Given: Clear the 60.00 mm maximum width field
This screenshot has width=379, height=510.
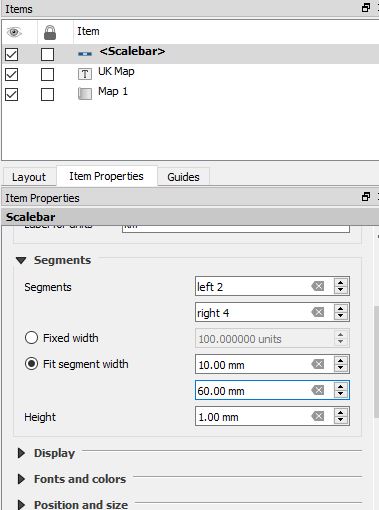Looking at the screenshot, I should click(x=318, y=390).
